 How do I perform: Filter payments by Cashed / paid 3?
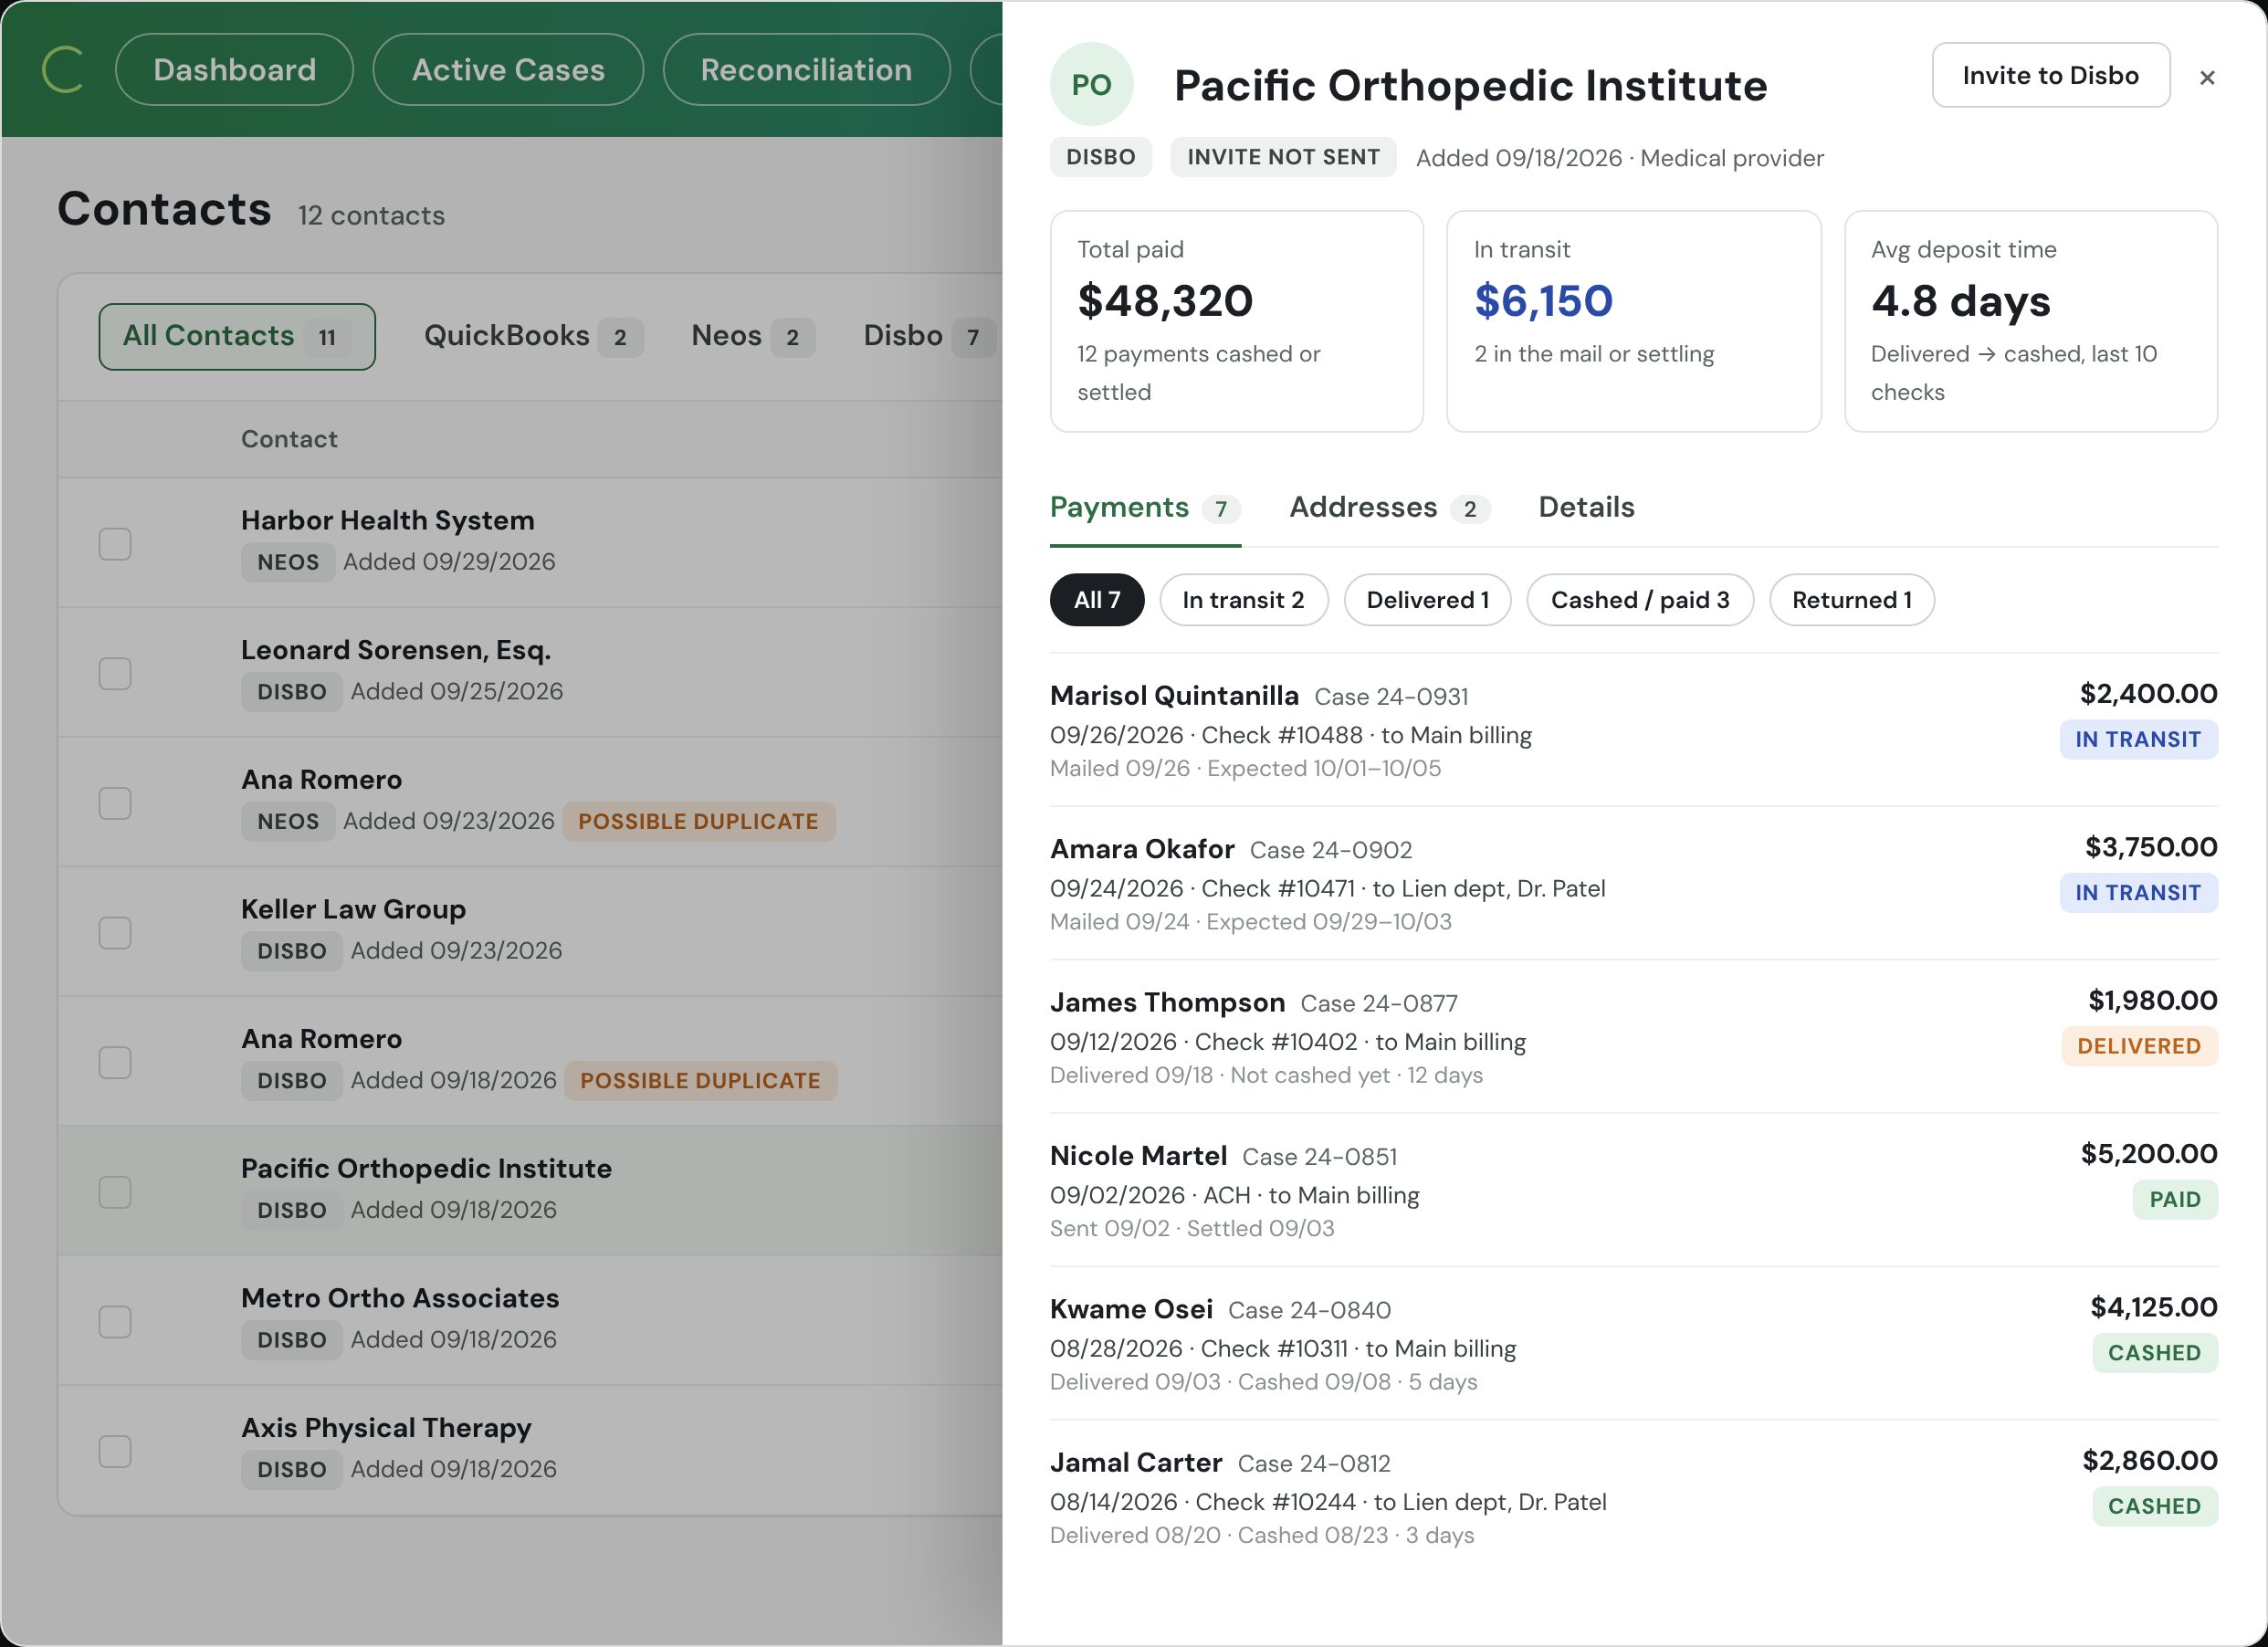click(1640, 600)
